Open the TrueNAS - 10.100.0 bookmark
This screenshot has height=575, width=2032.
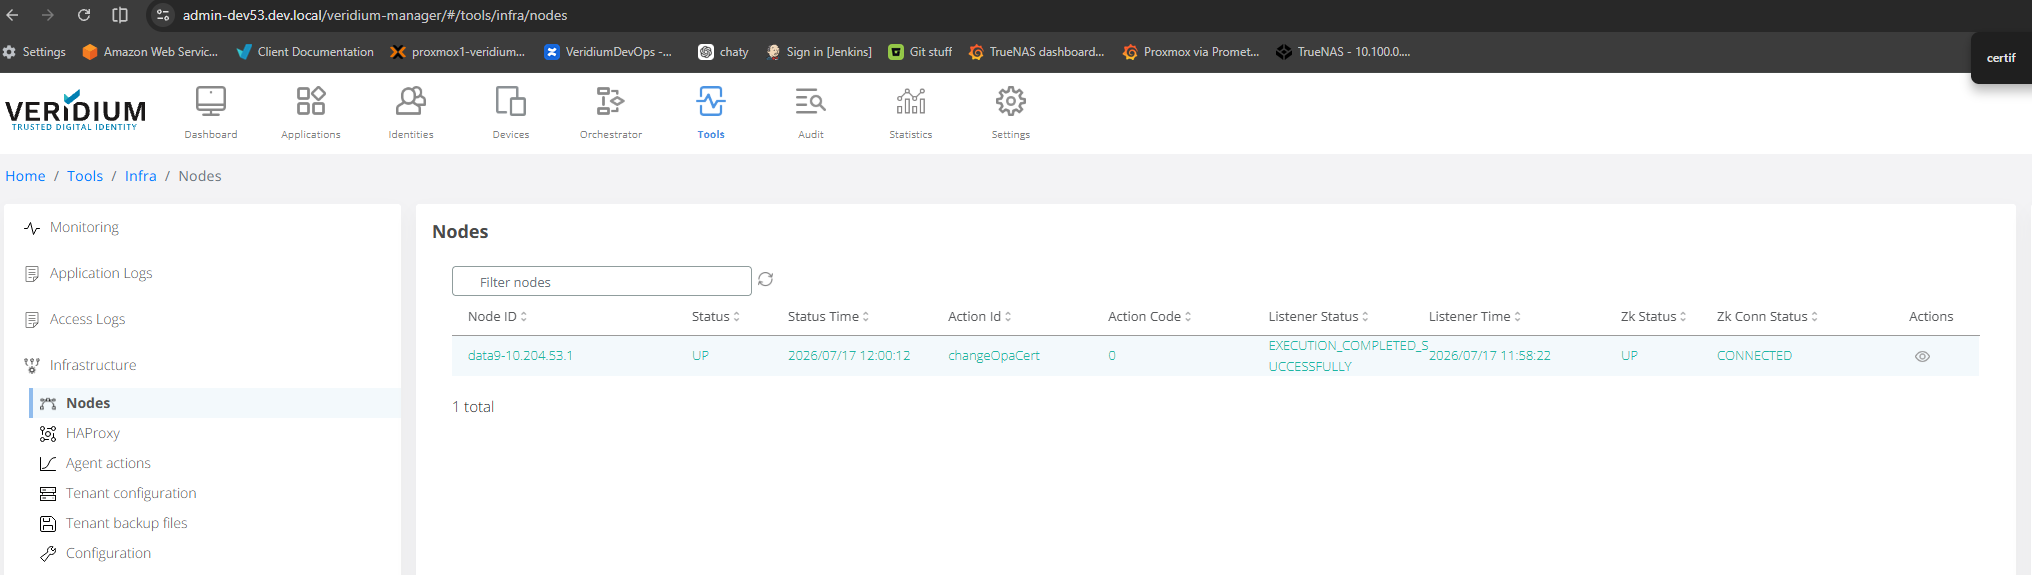pos(1343,52)
